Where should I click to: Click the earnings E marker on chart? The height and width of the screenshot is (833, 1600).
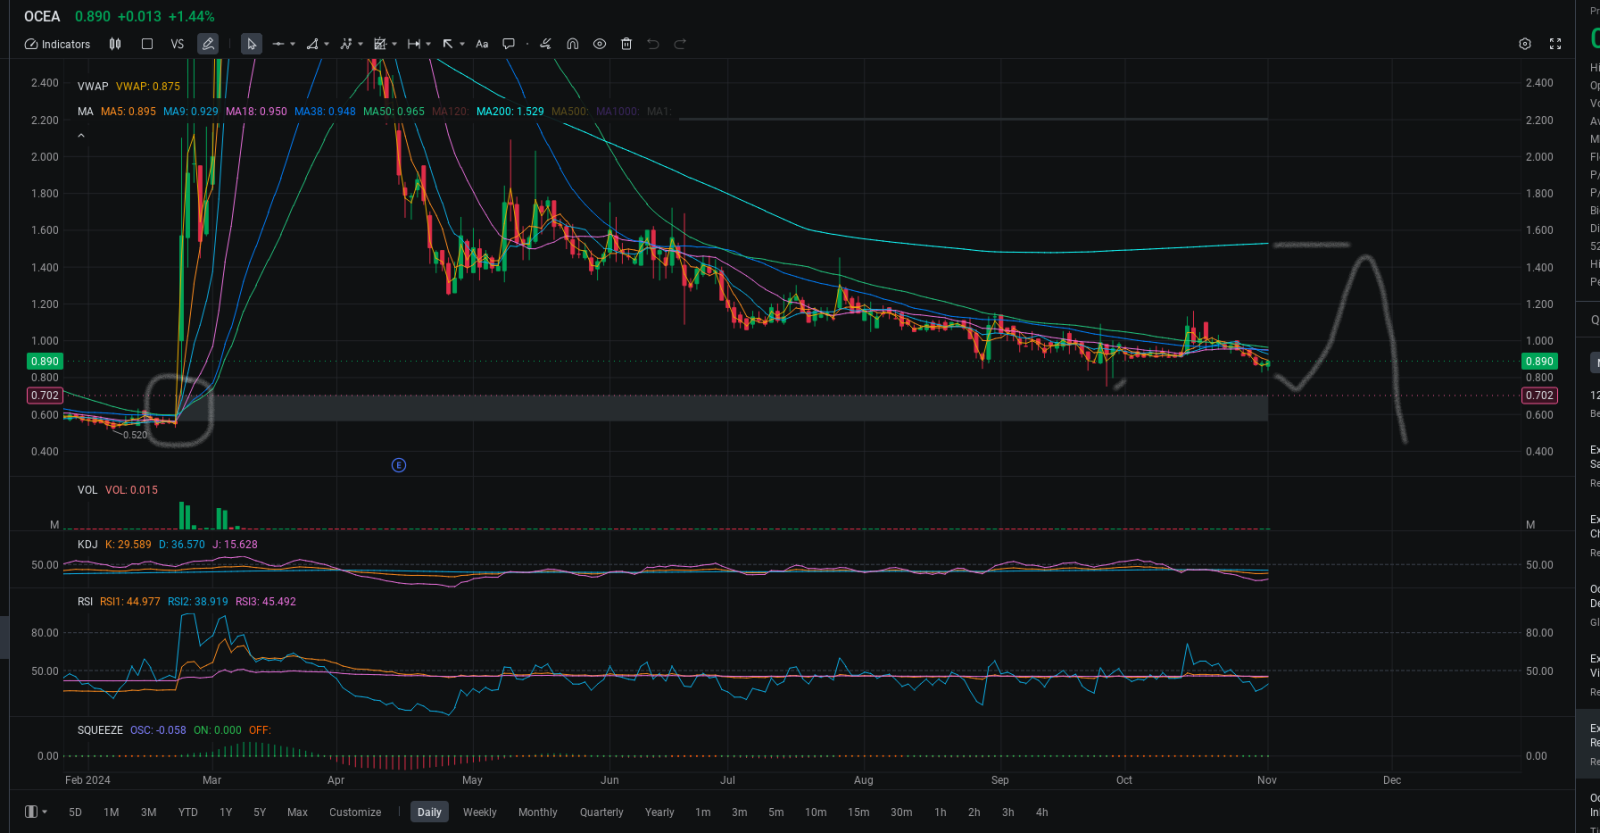tap(399, 465)
